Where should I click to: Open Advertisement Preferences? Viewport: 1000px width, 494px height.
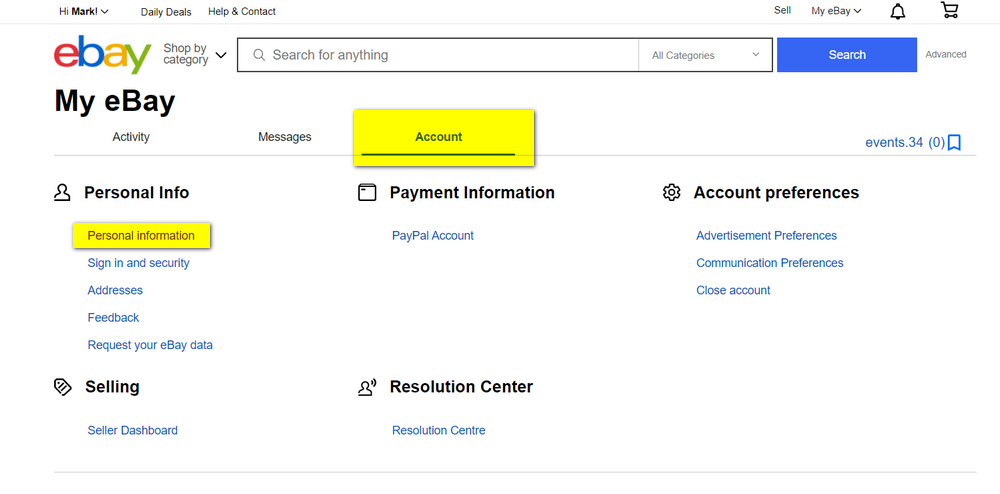coord(766,236)
